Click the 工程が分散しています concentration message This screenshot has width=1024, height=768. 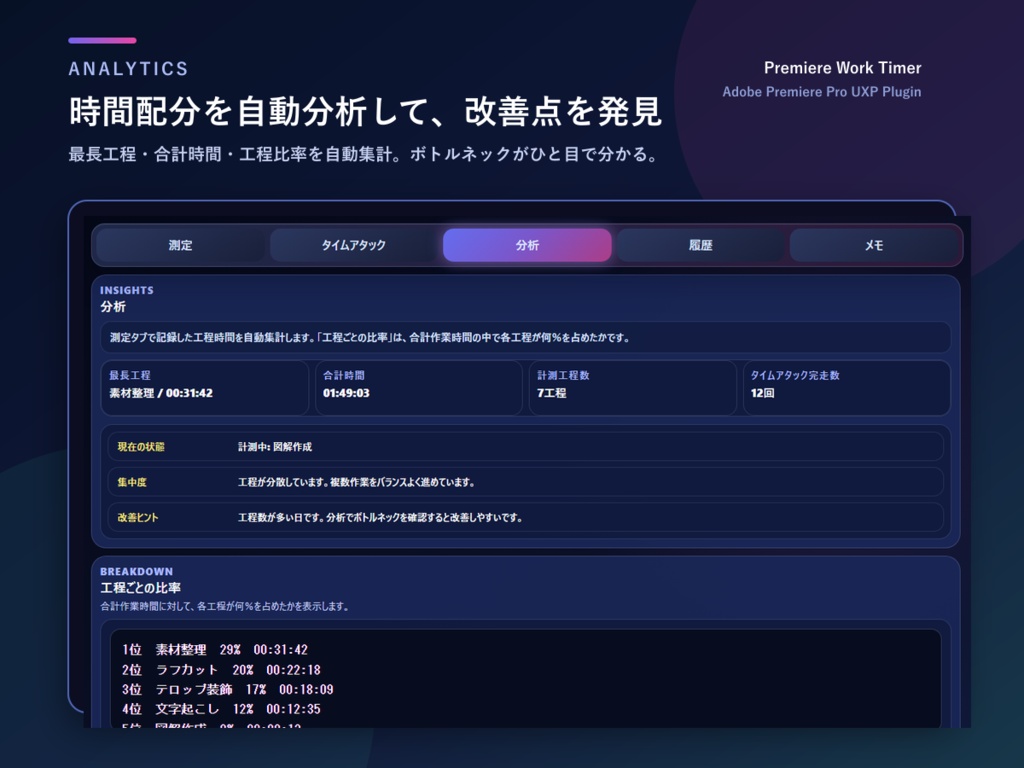click(x=357, y=482)
